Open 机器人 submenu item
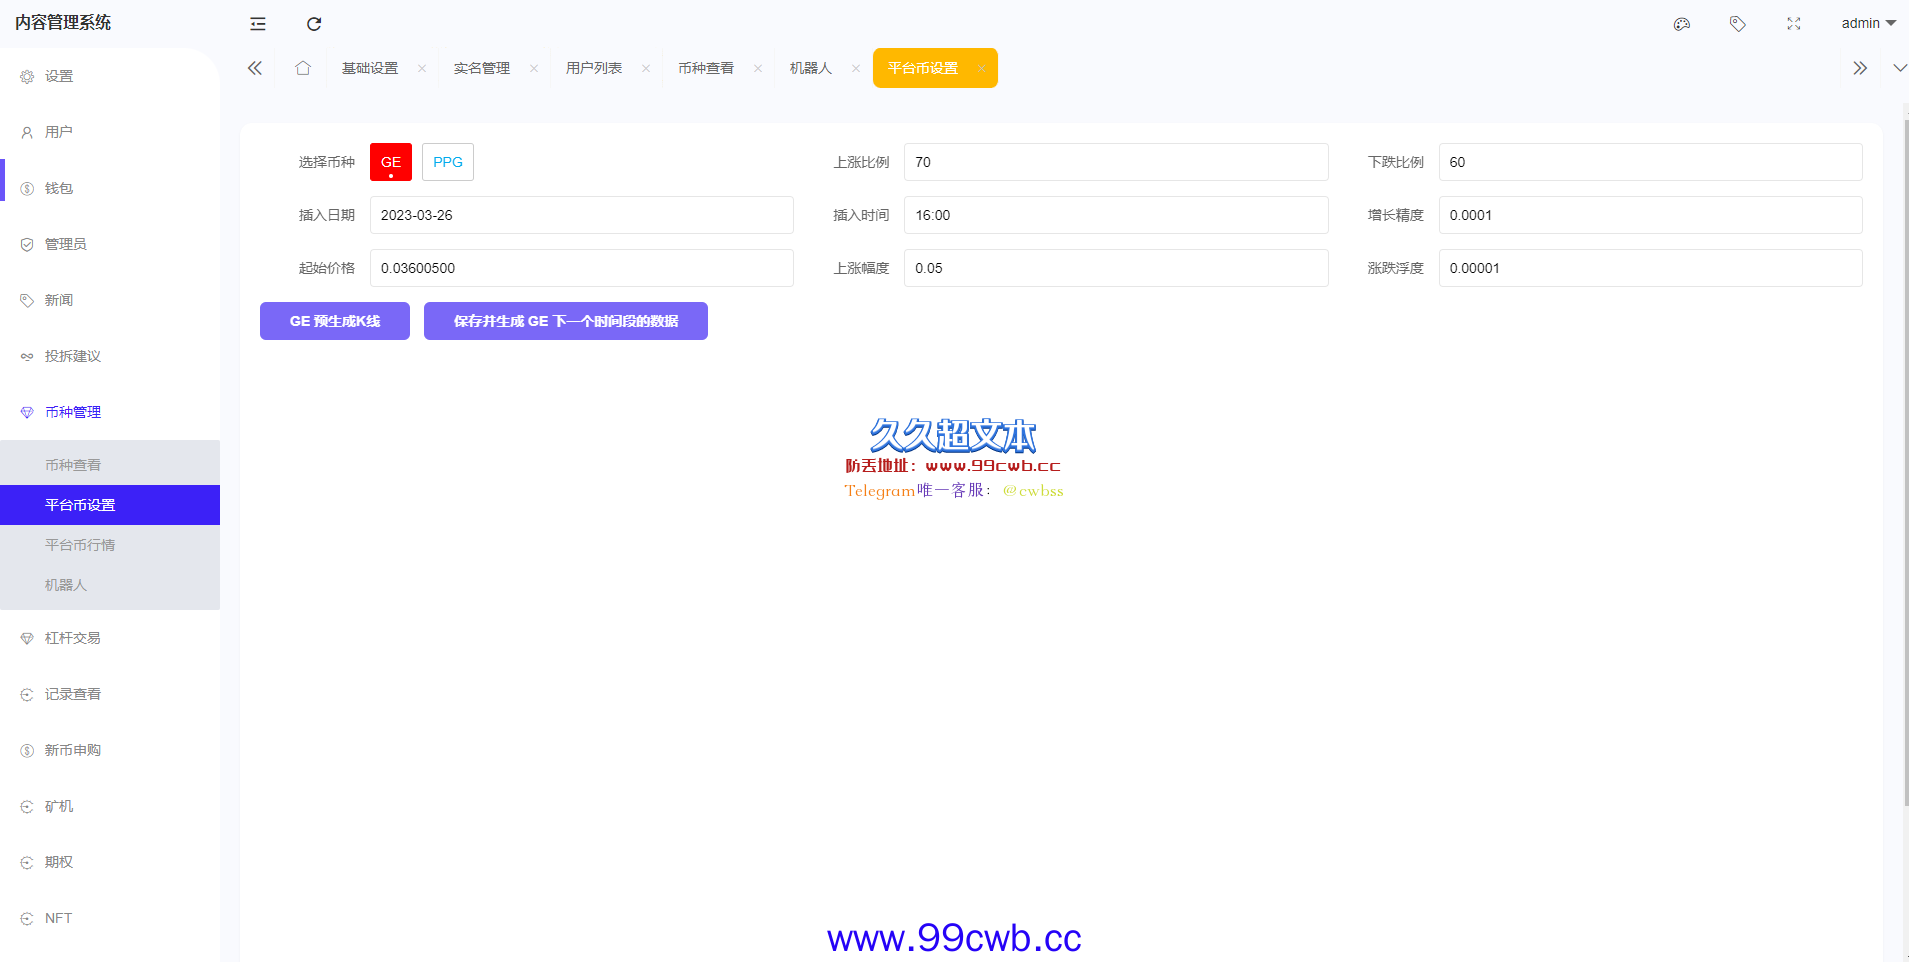The image size is (1909, 962). coord(110,585)
